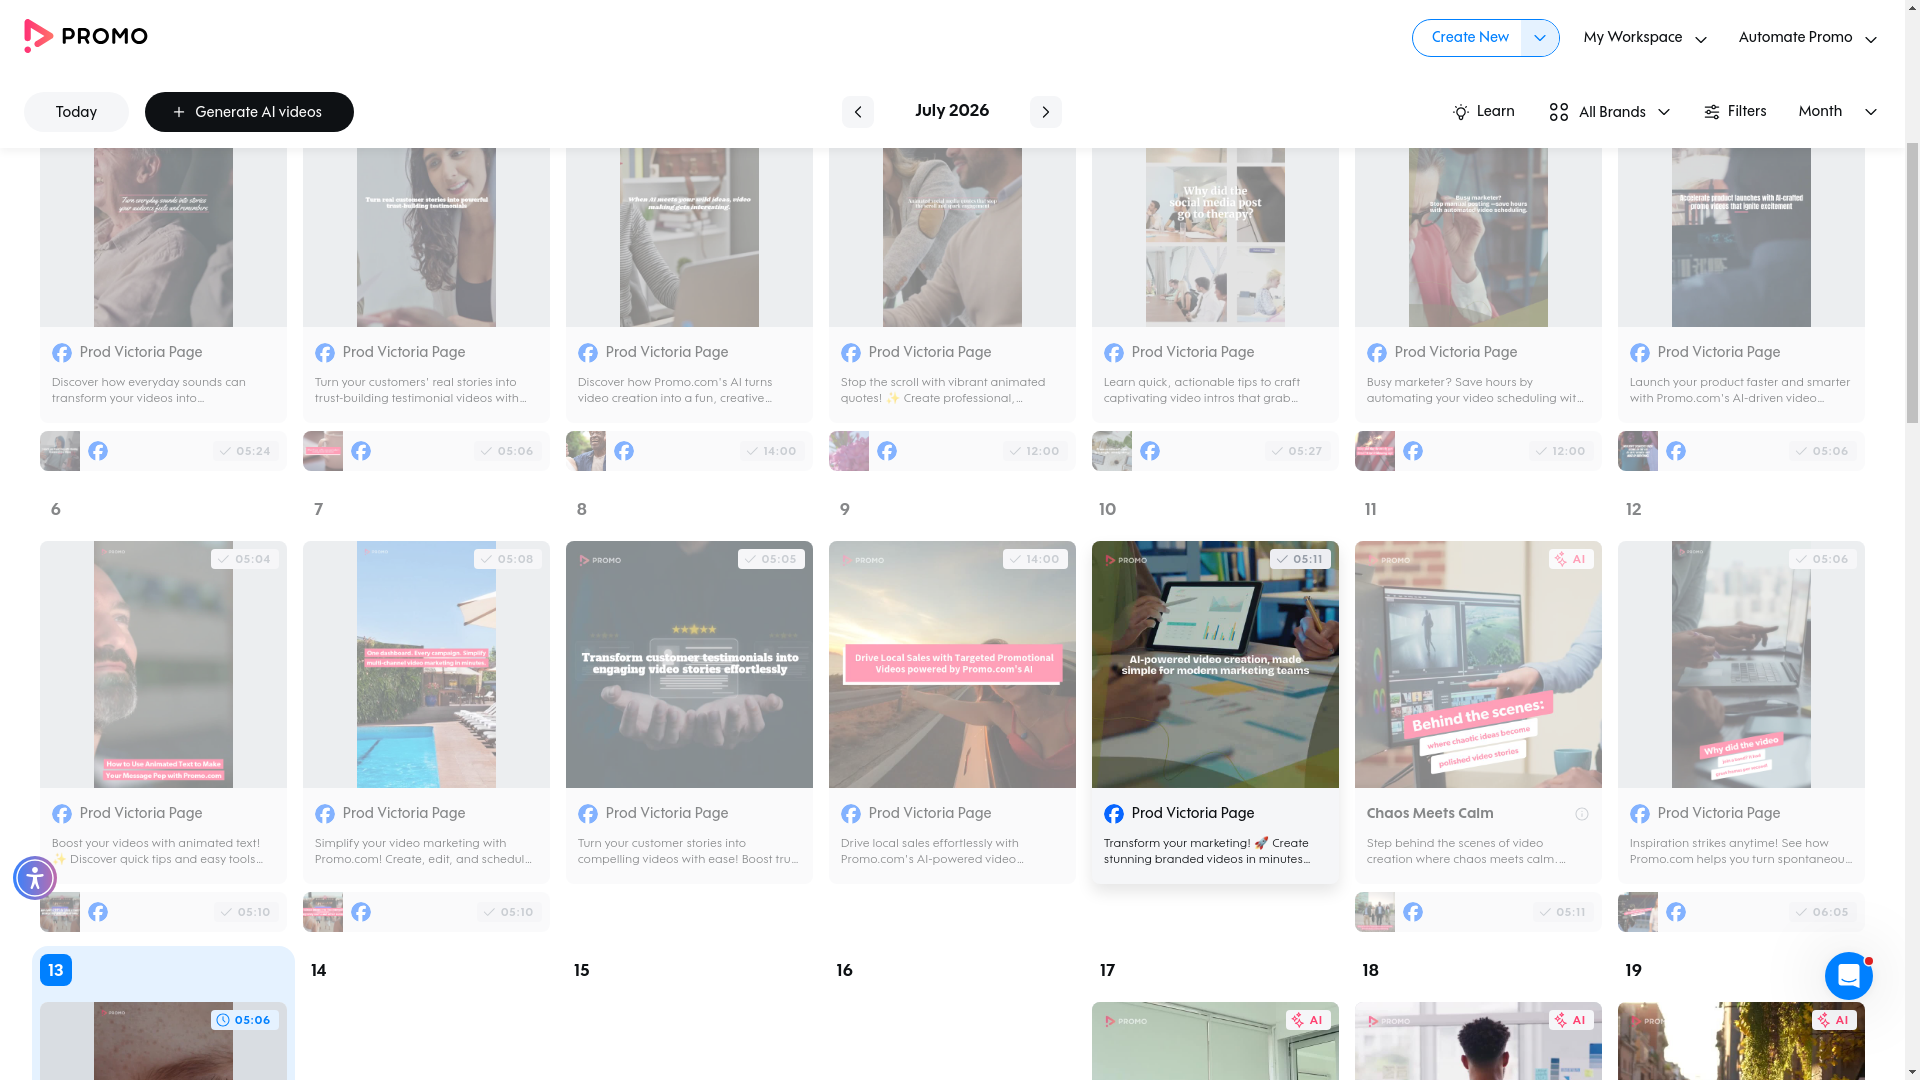The width and height of the screenshot is (1920, 1080).
Task: Click caption 'Discover how Promo.com's AI turns'
Action: (675, 390)
